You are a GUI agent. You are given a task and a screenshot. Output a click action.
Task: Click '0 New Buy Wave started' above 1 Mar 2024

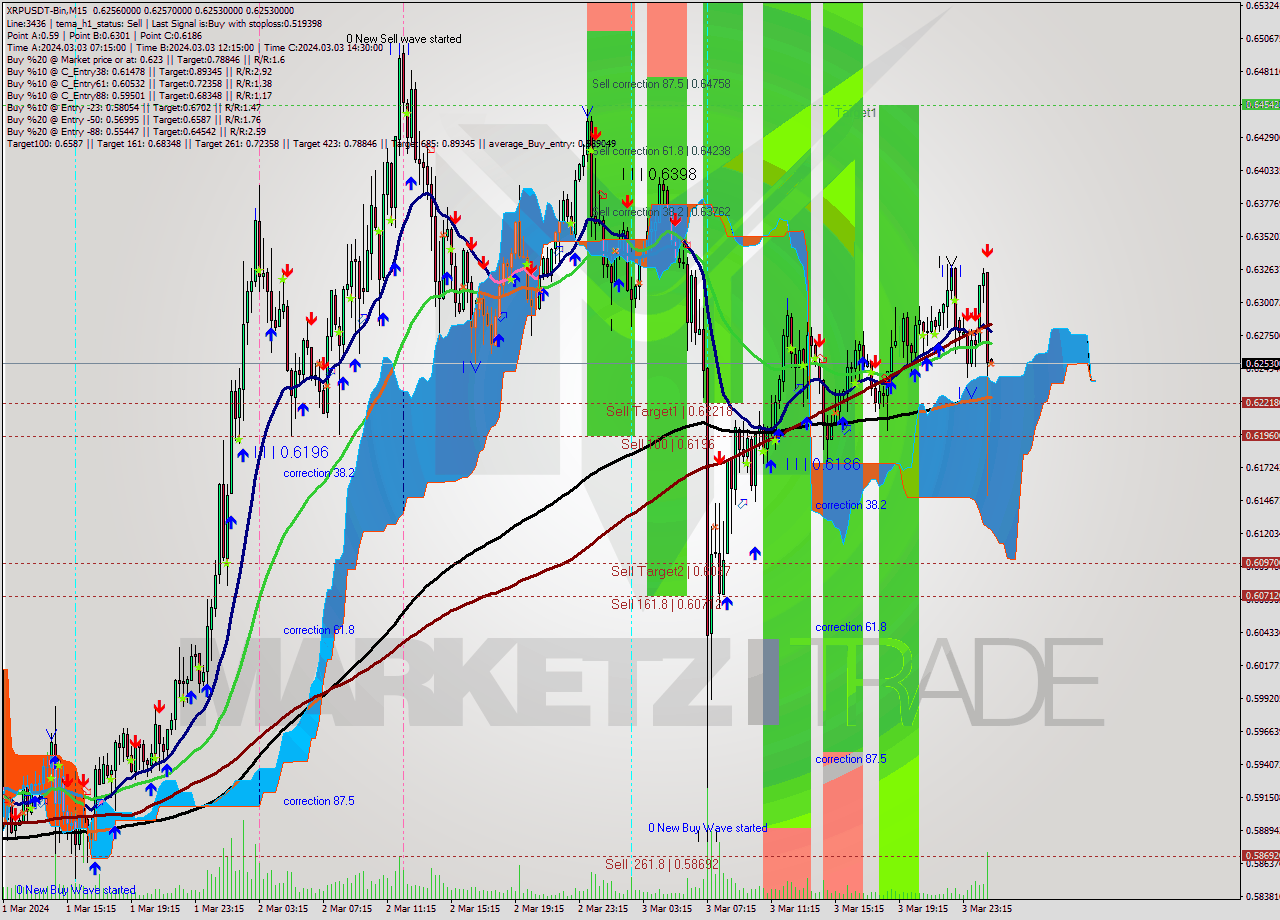pyautogui.click(x=76, y=890)
